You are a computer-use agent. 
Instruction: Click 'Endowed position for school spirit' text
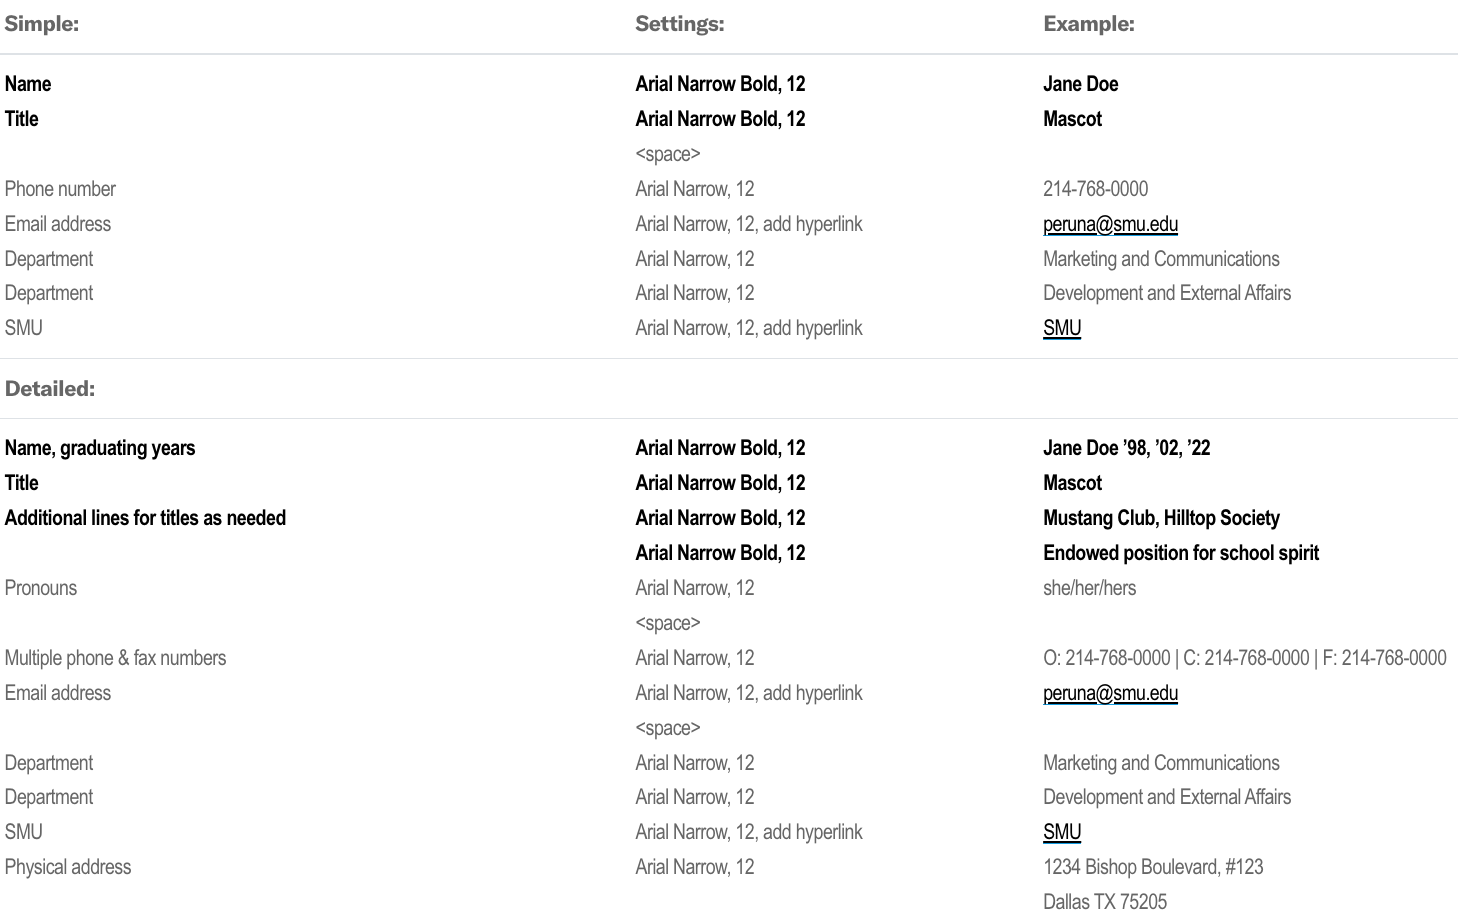point(1181,553)
